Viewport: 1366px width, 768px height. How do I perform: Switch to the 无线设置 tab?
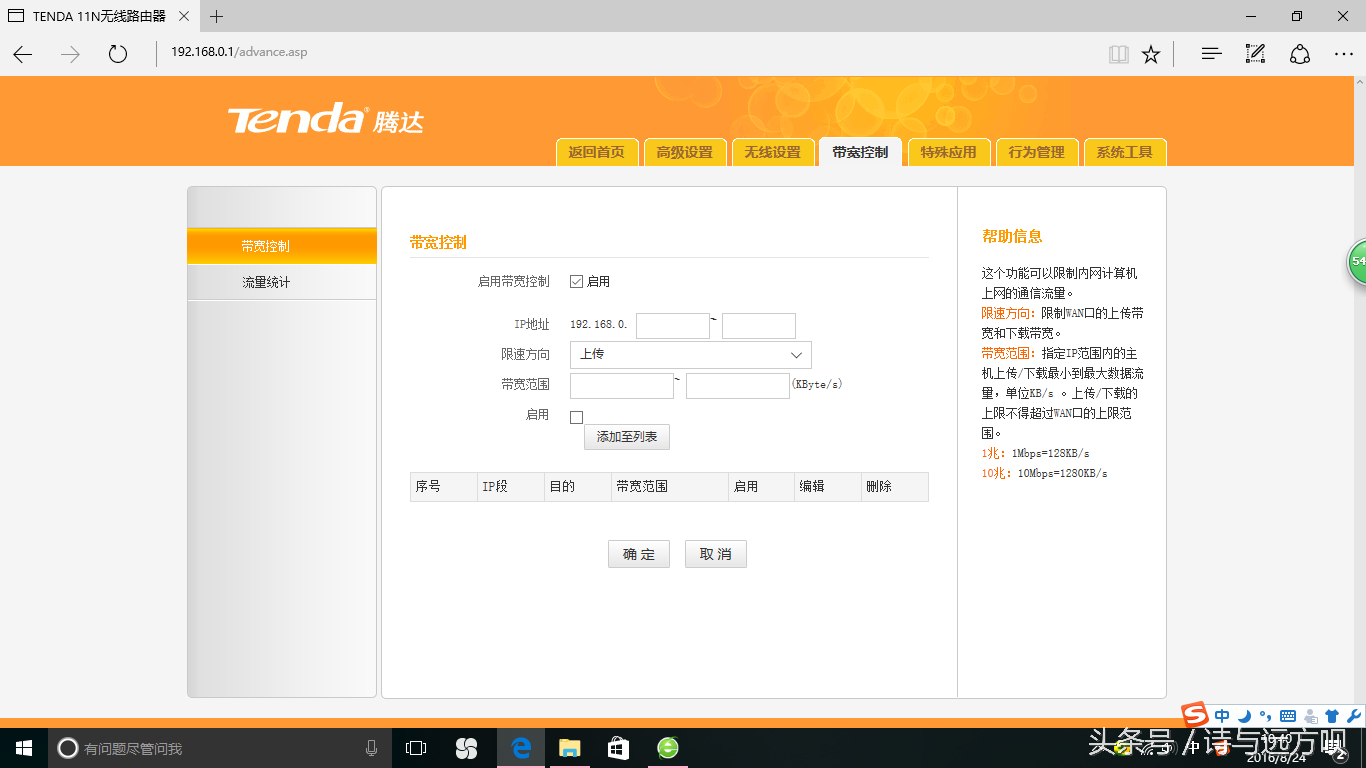[772, 152]
